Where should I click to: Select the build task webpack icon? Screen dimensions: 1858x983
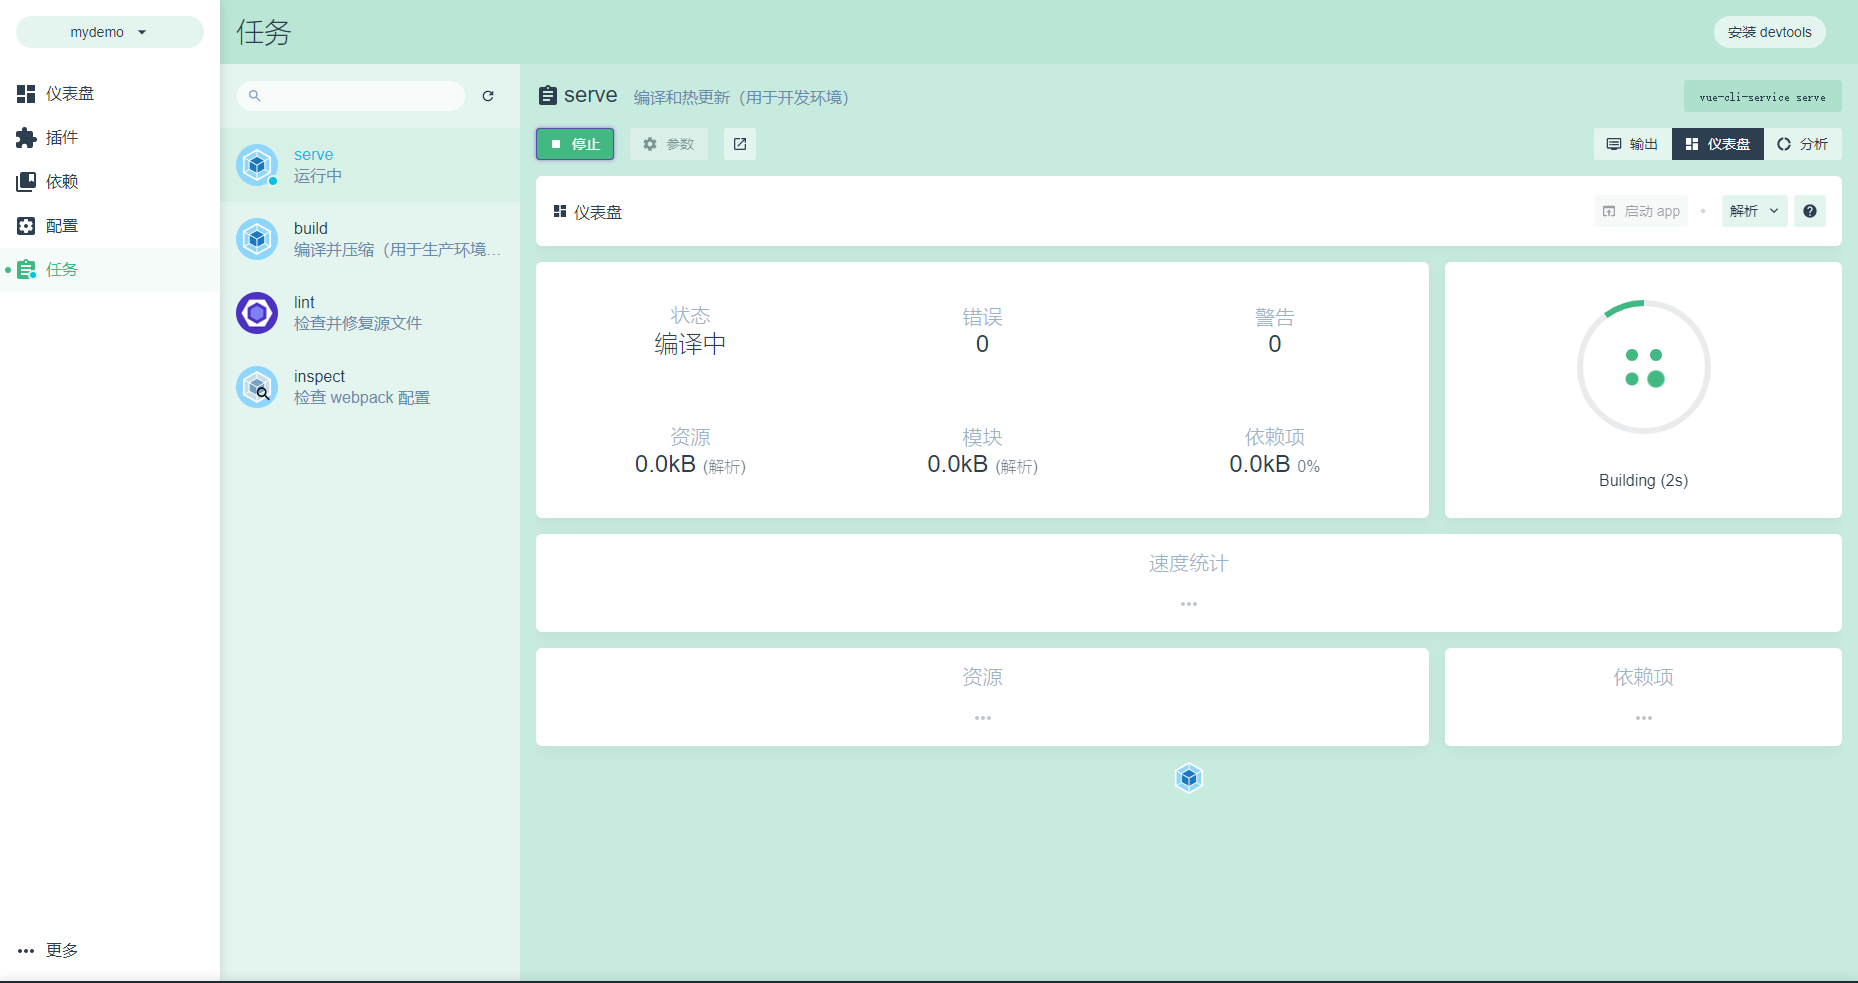point(257,239)
